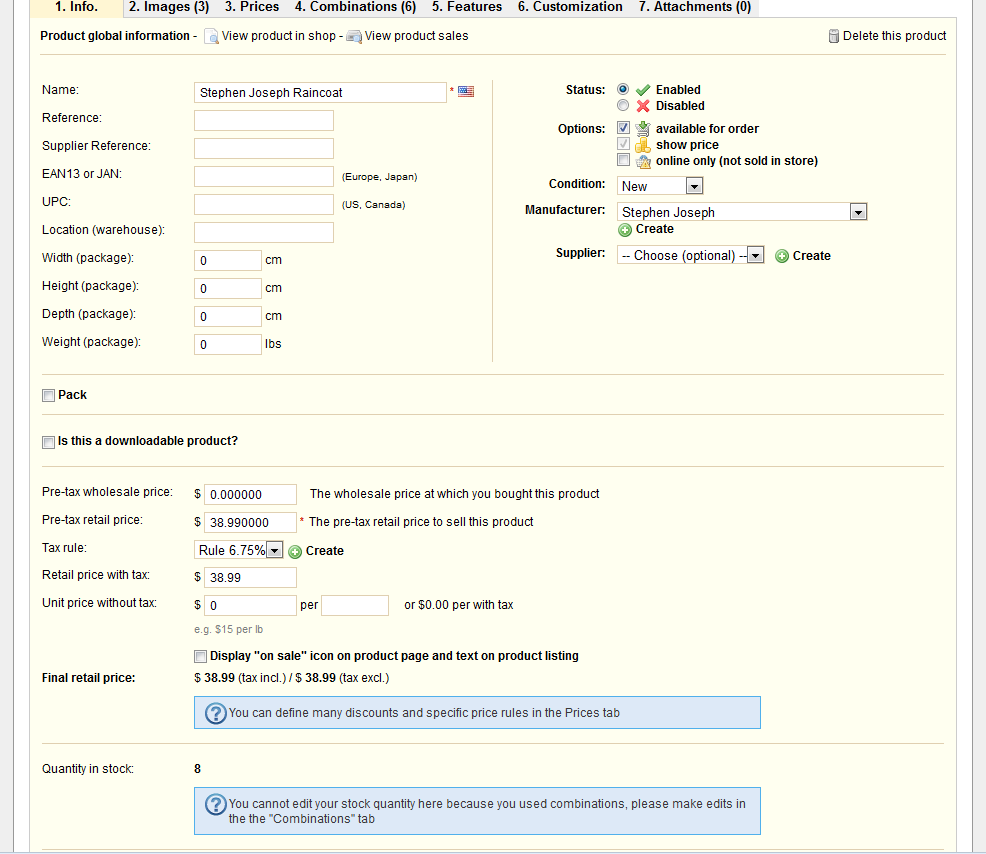Open the 7. Attachments (0) tab
Viewport: 986px width, 854px height.
click(695, 7)
